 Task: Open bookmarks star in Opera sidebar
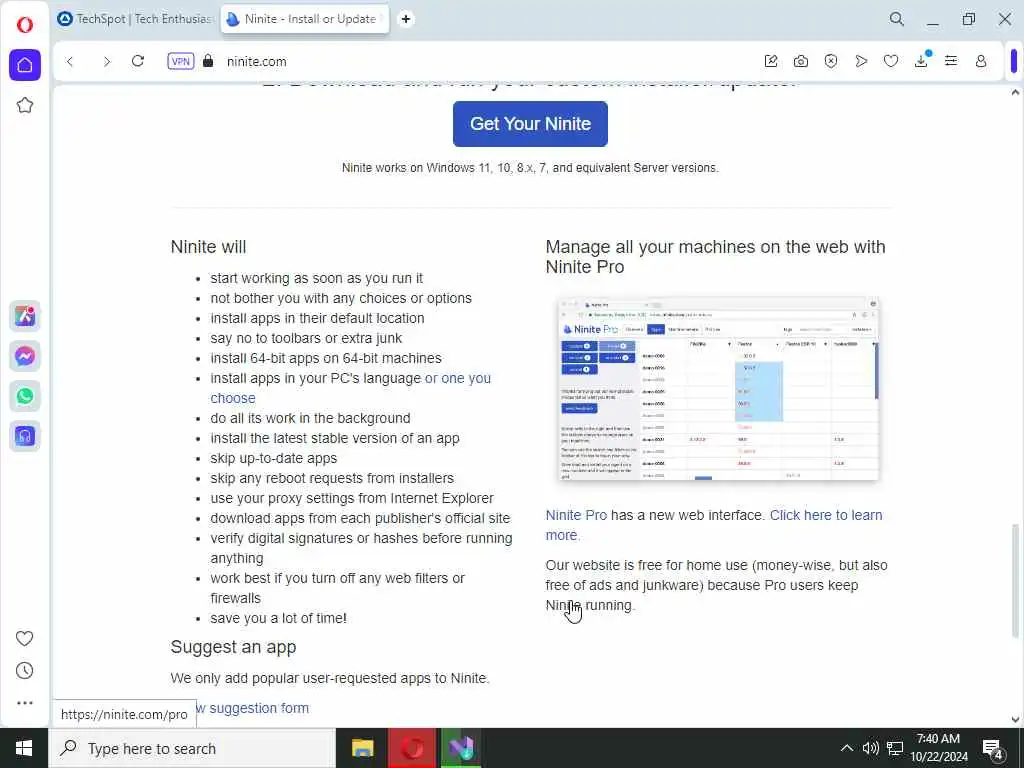(25, 105)
